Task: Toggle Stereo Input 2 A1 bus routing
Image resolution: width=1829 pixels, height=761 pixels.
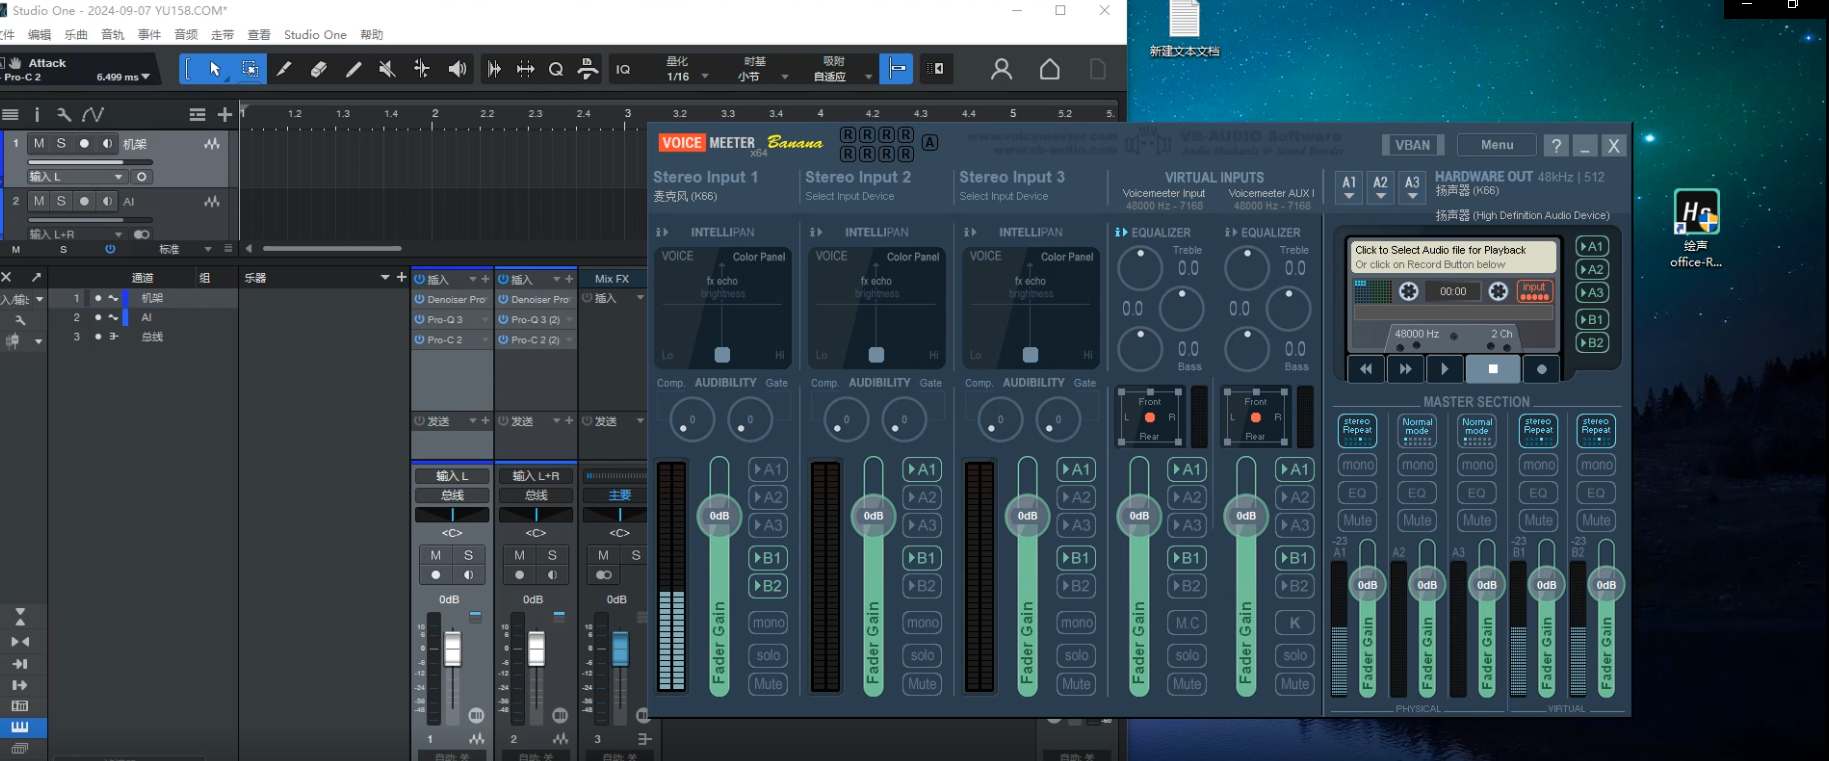Action: pos(922,469)
